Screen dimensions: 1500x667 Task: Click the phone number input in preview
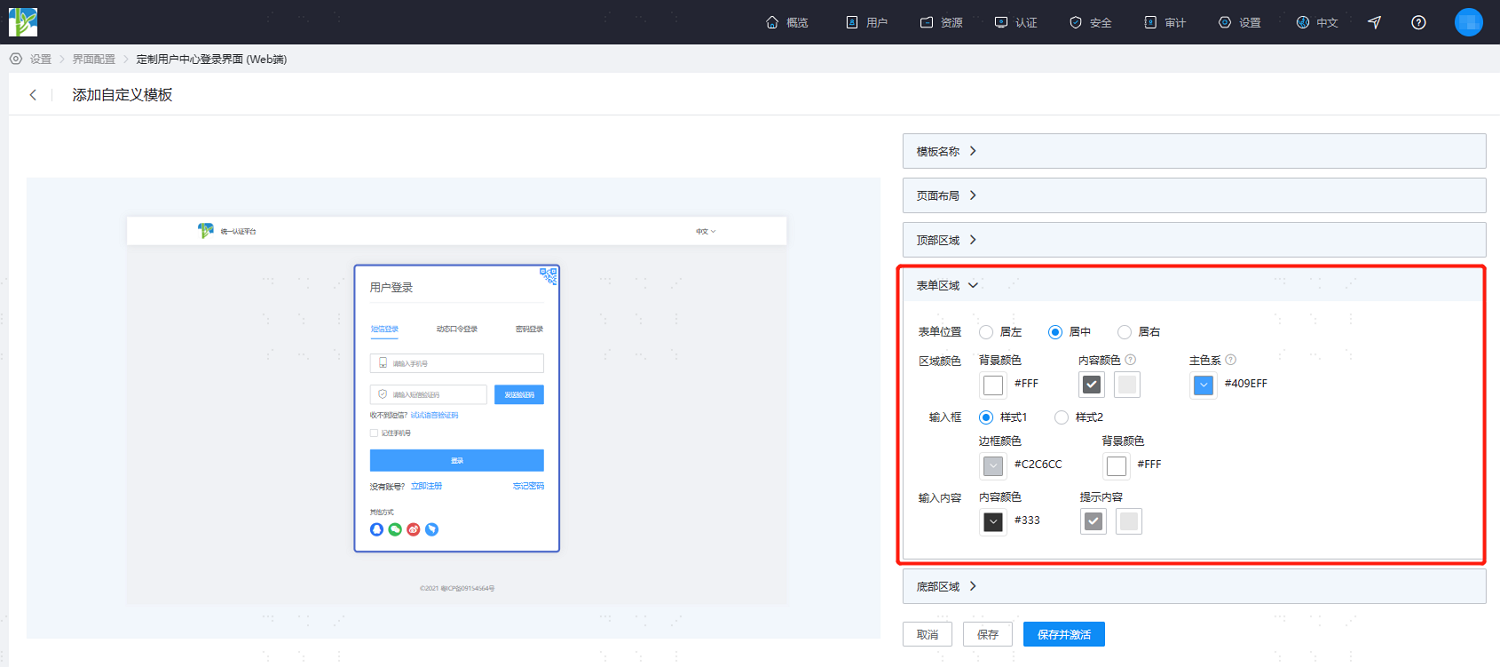(x=457, y=363)
